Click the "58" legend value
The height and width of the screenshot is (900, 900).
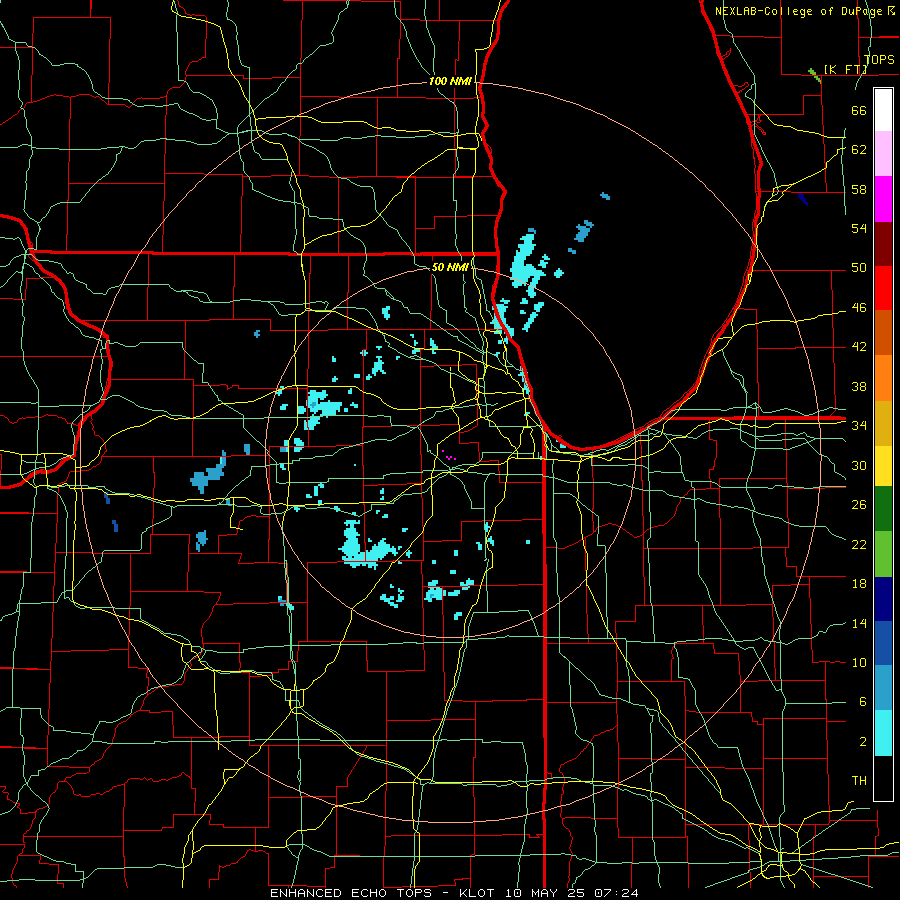coord(859,189)
